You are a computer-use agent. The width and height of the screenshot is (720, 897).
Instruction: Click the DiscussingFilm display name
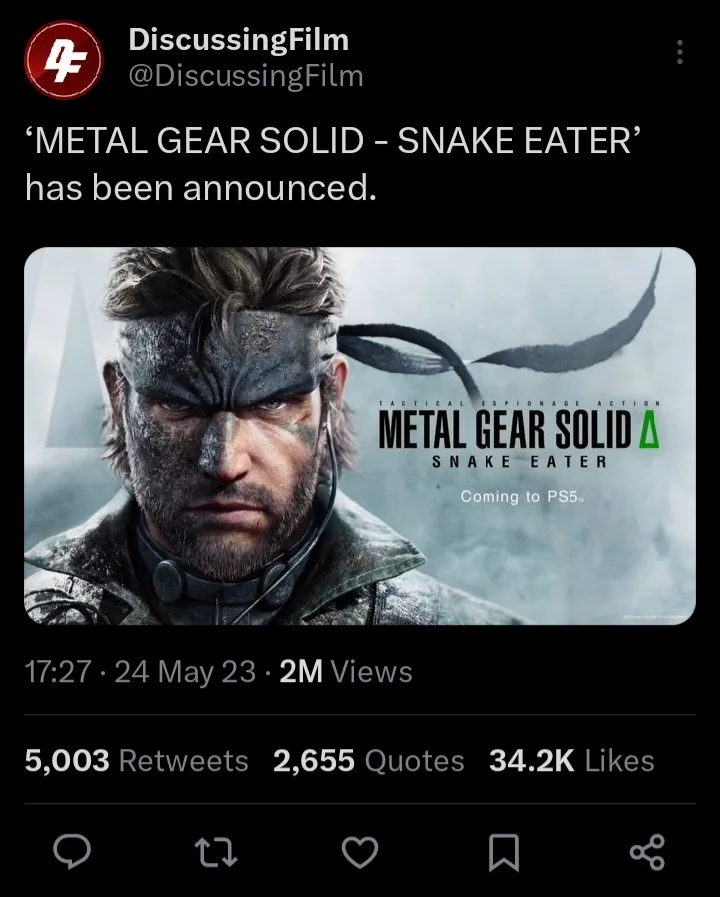click(x=239, y=40)
